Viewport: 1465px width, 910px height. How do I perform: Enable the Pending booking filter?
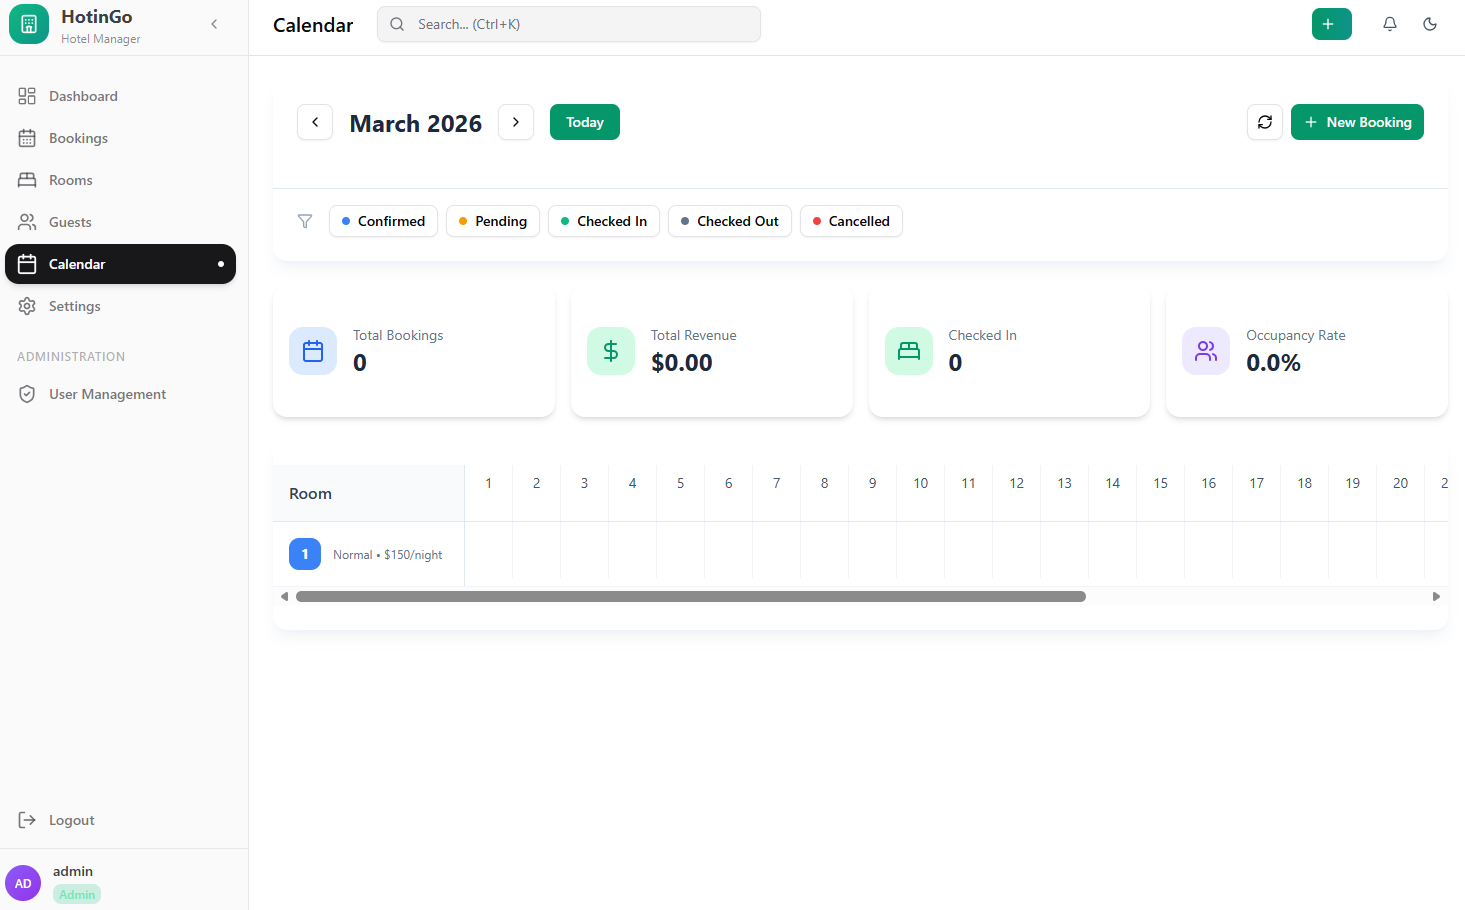point(493,221)
